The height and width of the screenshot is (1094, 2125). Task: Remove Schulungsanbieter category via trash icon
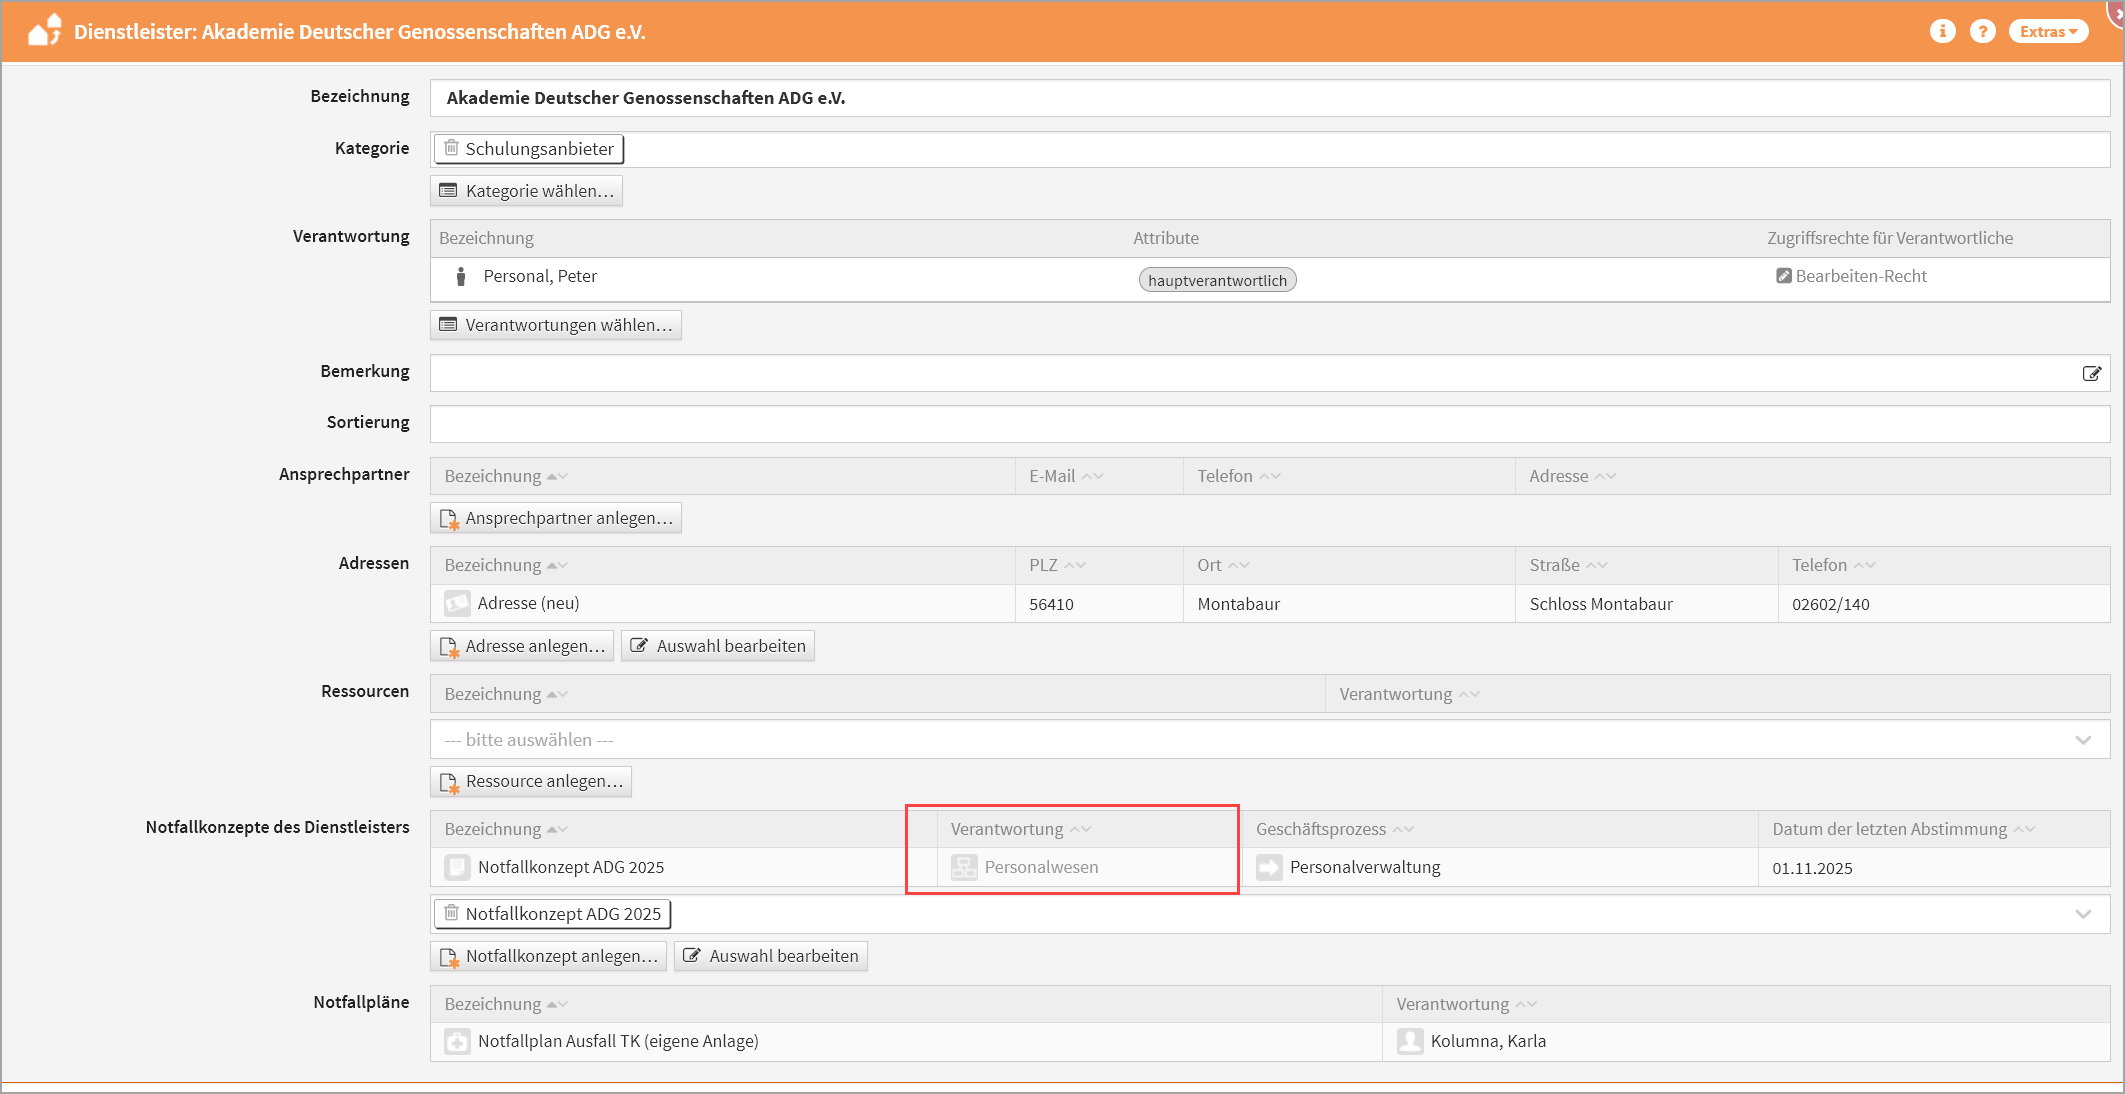(452, 148)
